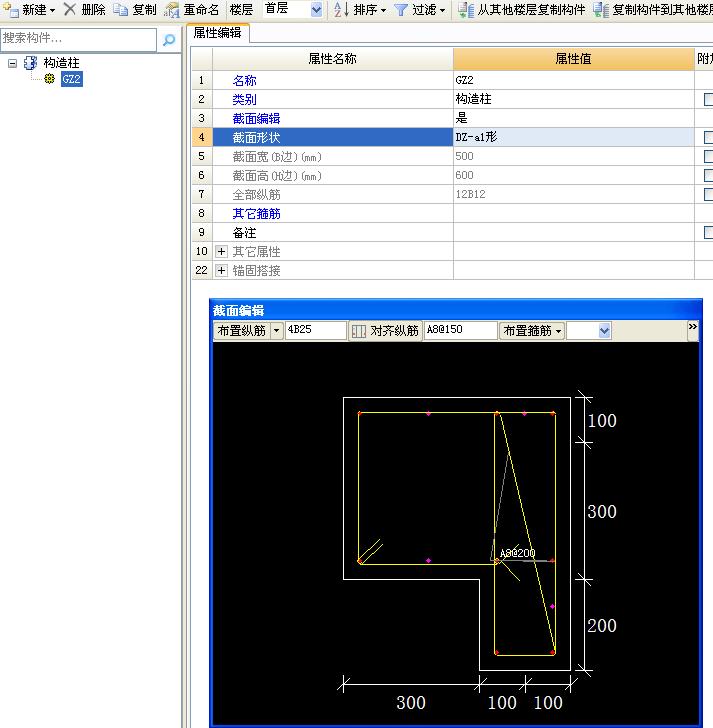
Task: Expand the 其它属性 row
Action: (221, 252)
